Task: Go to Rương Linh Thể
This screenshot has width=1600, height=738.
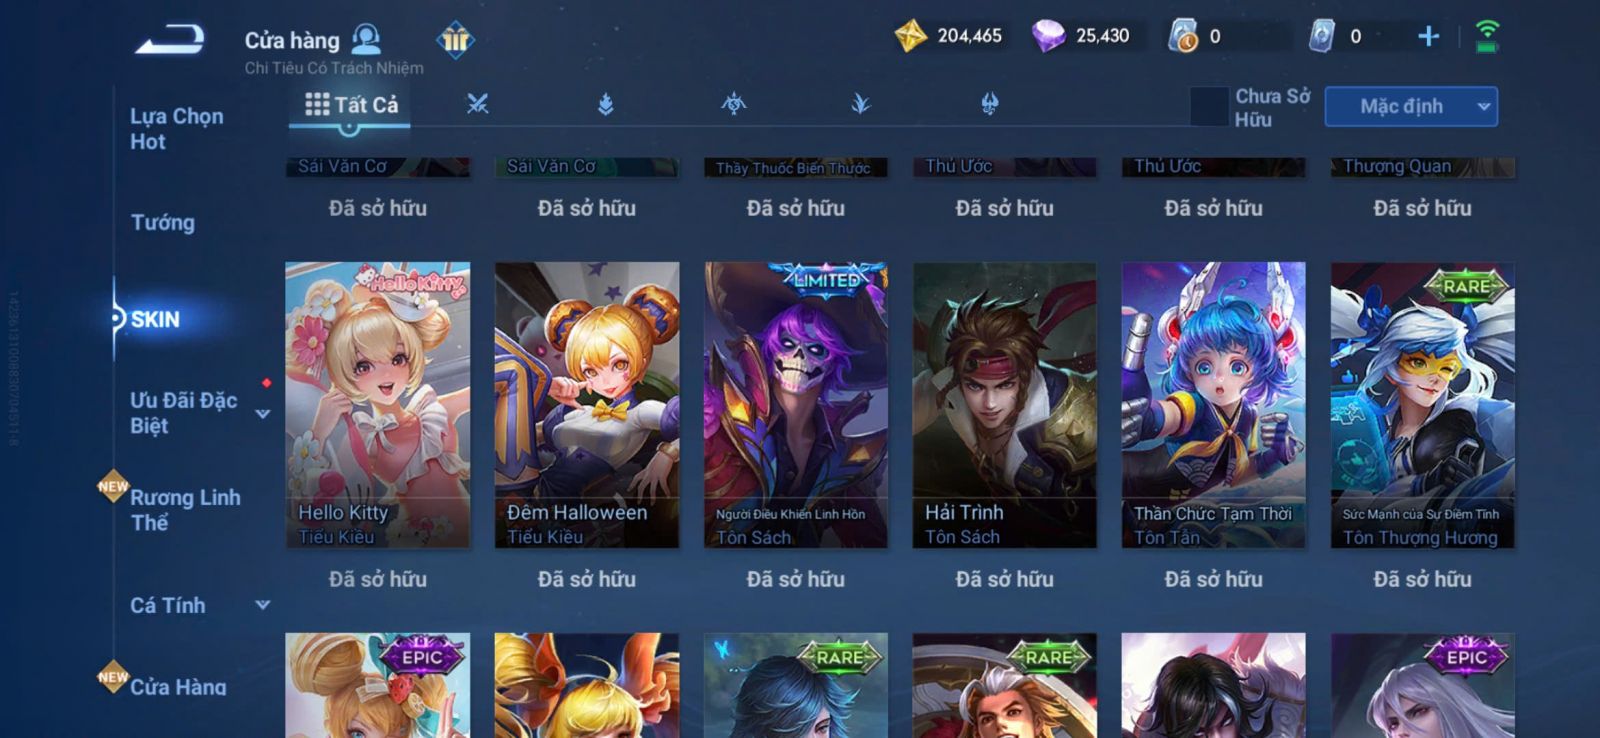Action: point(186,510)
